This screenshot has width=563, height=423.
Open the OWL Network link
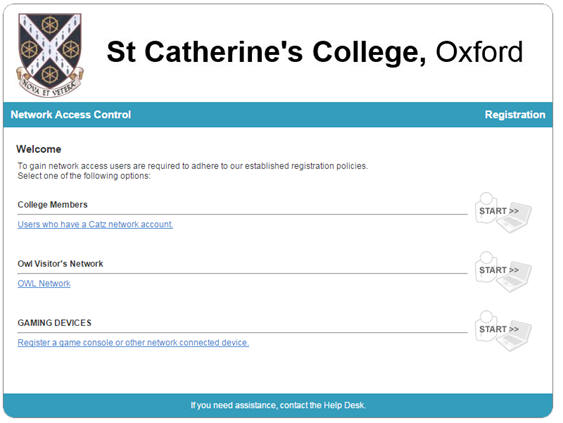[44, 284]
